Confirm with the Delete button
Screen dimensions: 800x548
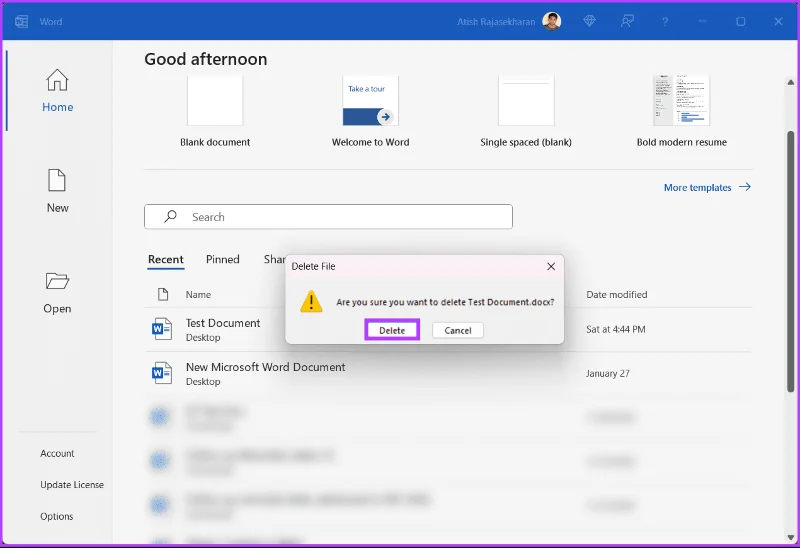tap(392, 330)
